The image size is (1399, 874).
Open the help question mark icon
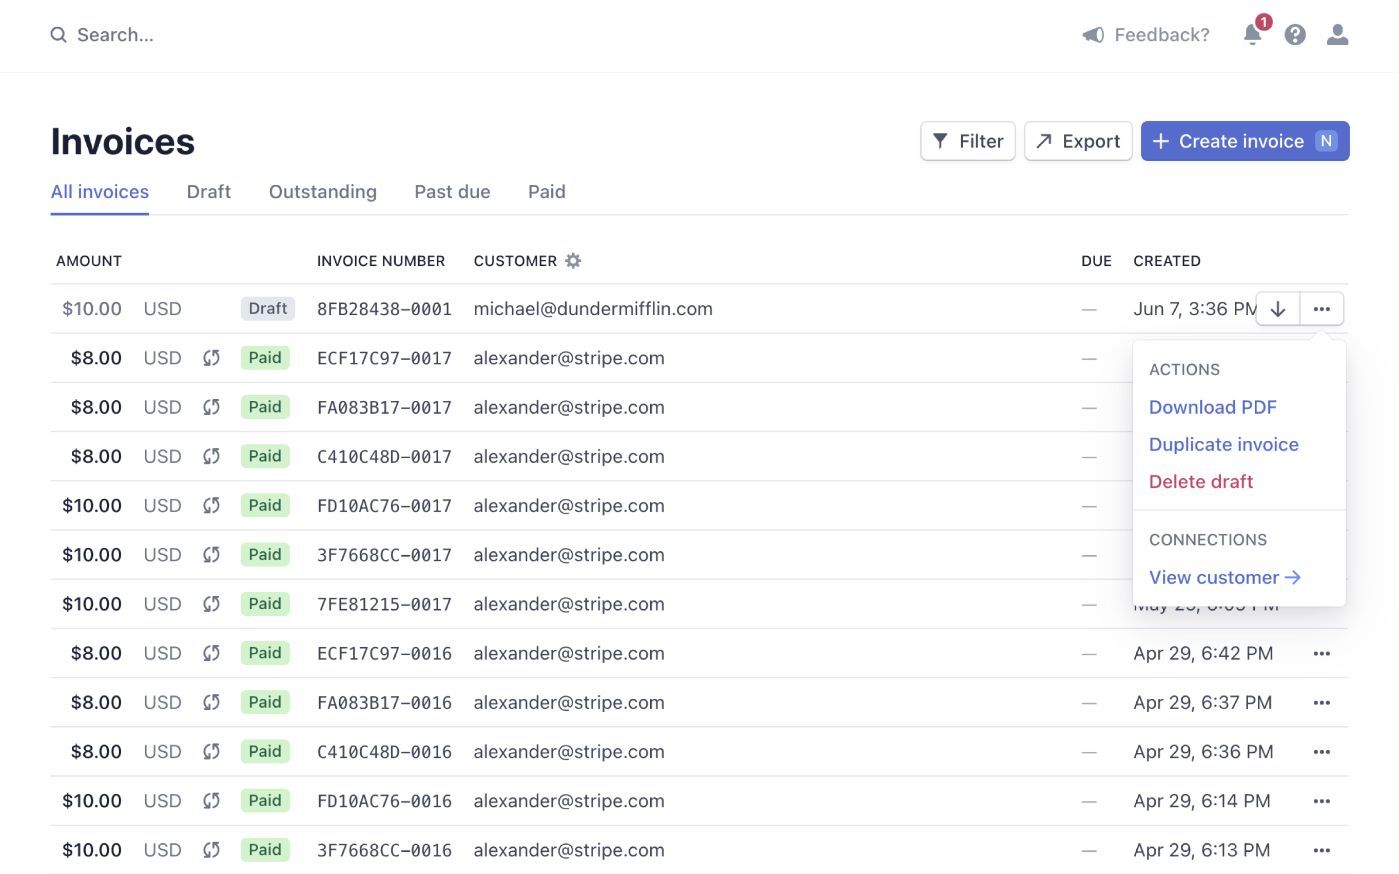pyautogui.click(x=1295, y=35)
